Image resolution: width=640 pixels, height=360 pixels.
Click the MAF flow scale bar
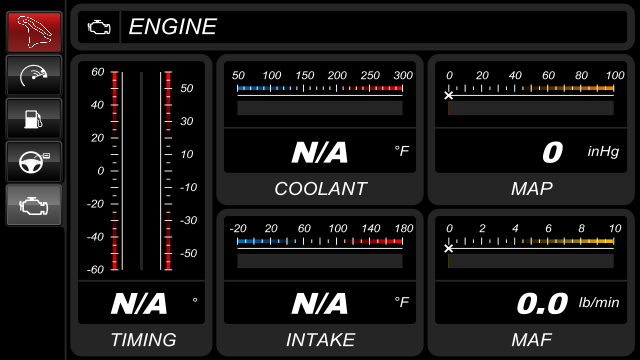coord(531,241)
